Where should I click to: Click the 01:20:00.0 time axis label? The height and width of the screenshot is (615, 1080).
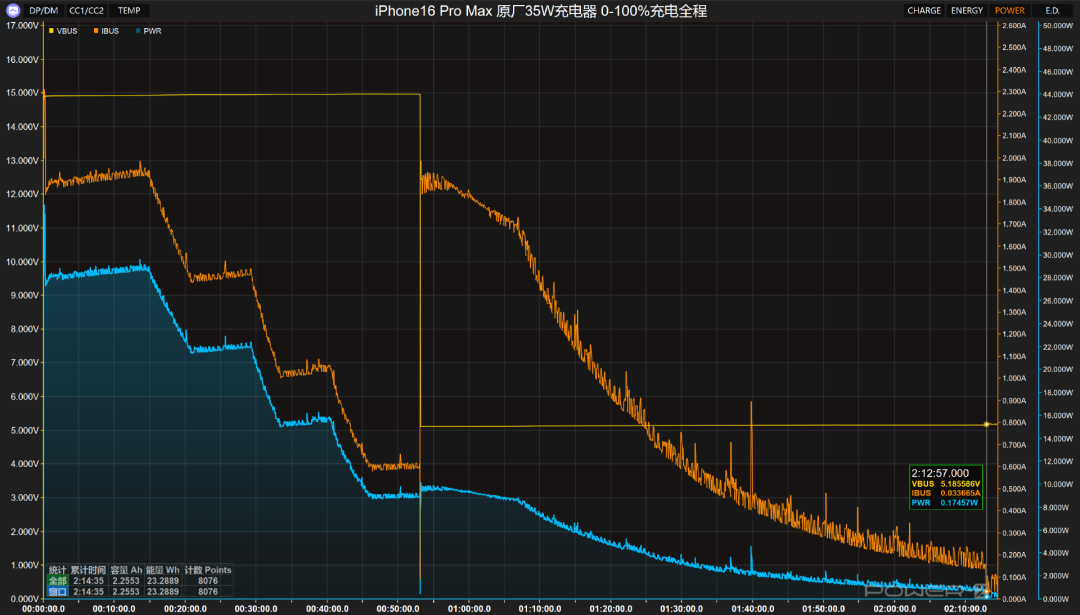coord(611,609)
